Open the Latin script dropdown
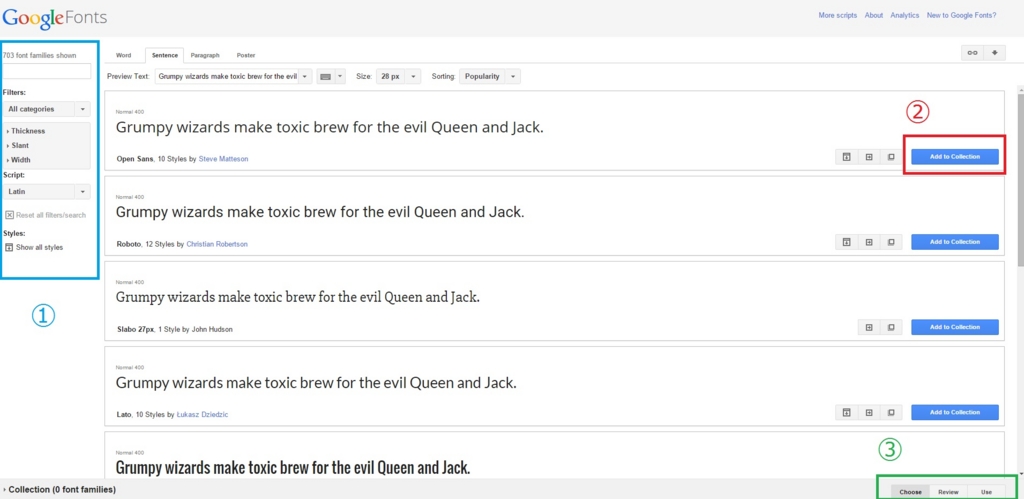Screen dimensions: 1024x499 point(46,191)
